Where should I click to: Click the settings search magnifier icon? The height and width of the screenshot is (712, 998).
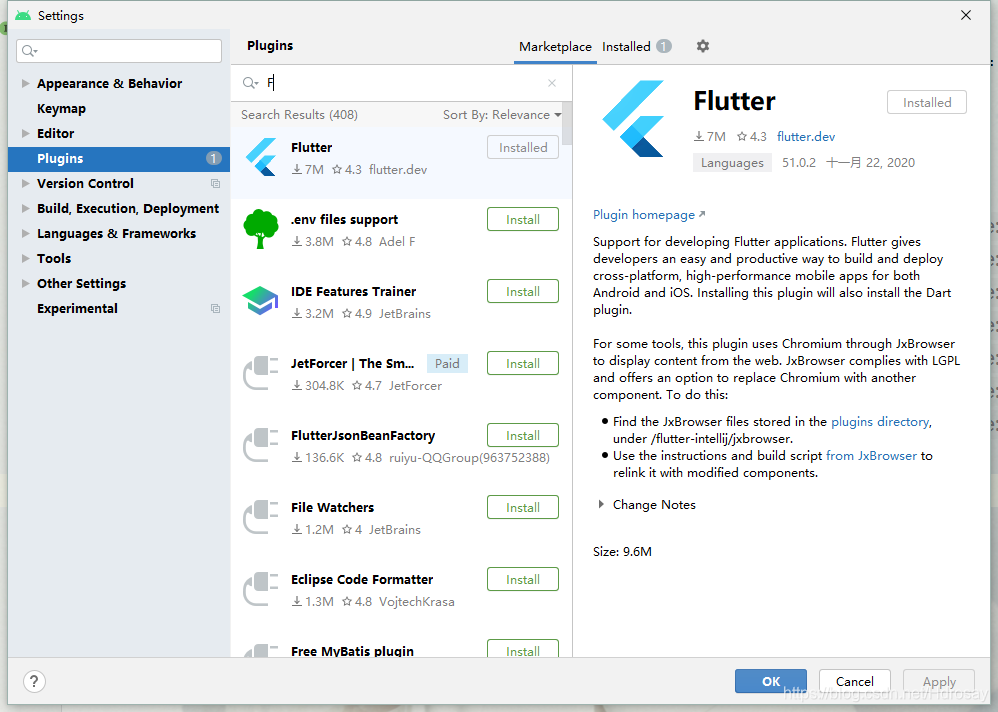click(29, 51)
